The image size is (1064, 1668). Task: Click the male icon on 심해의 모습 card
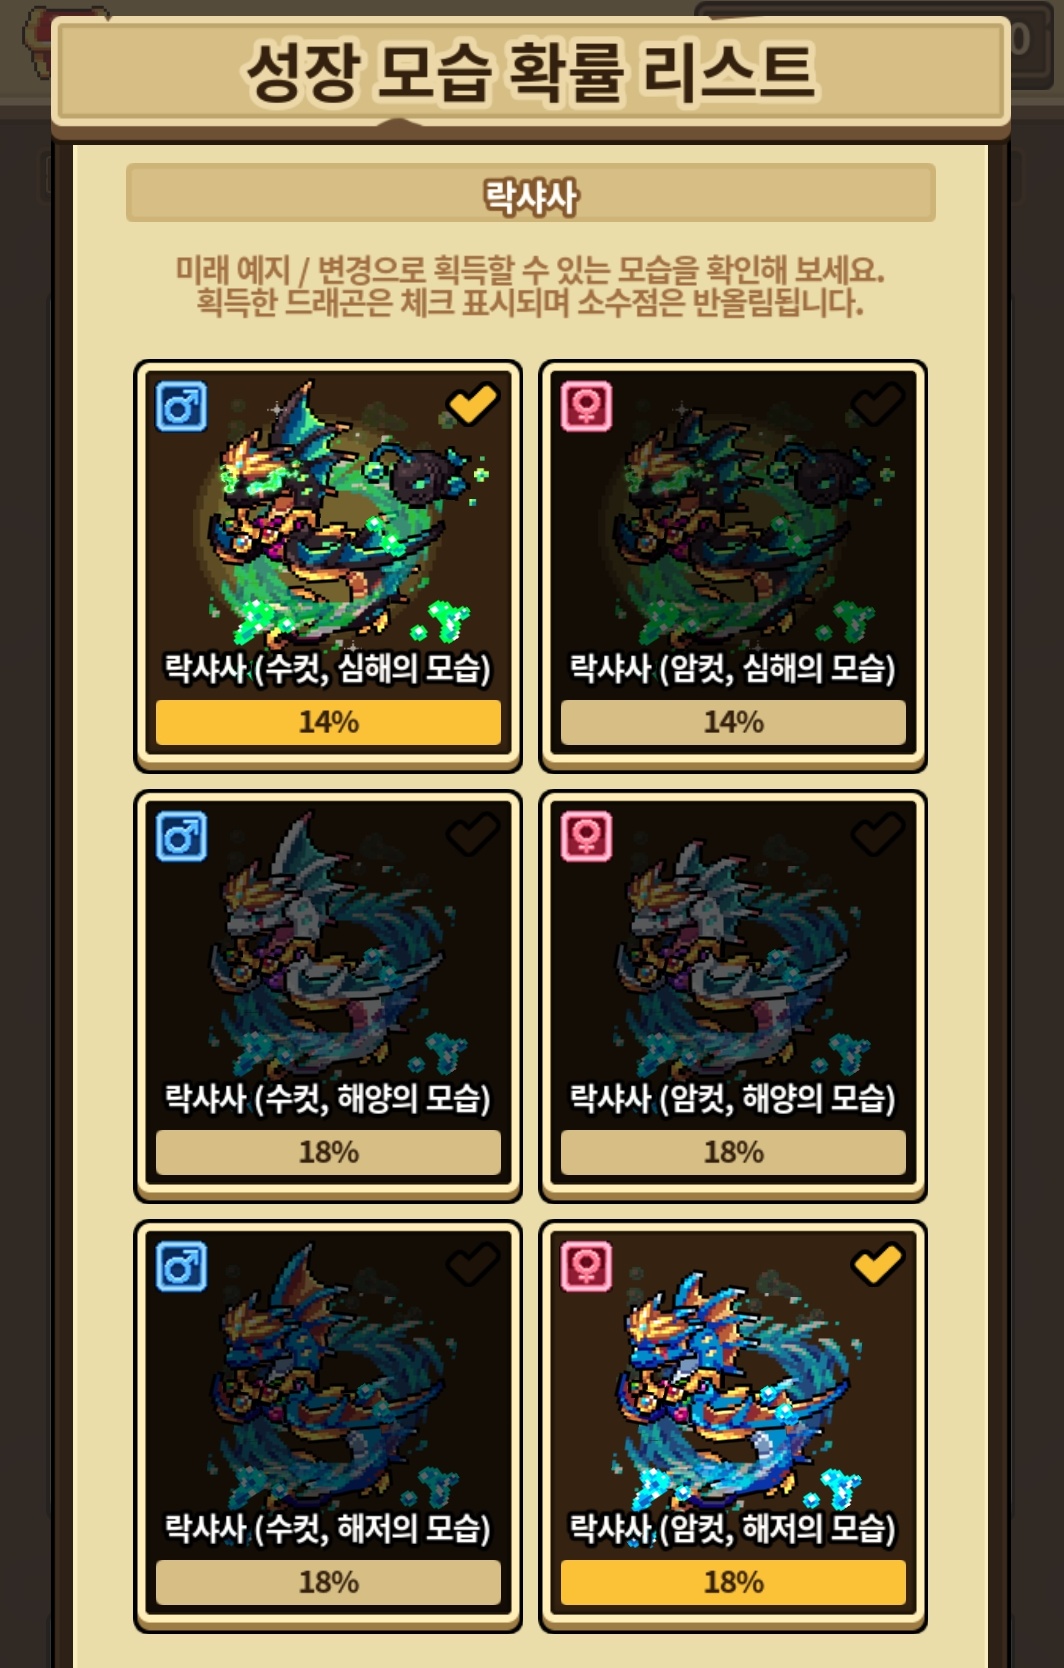pyautogui.click(x=182, y=407)
